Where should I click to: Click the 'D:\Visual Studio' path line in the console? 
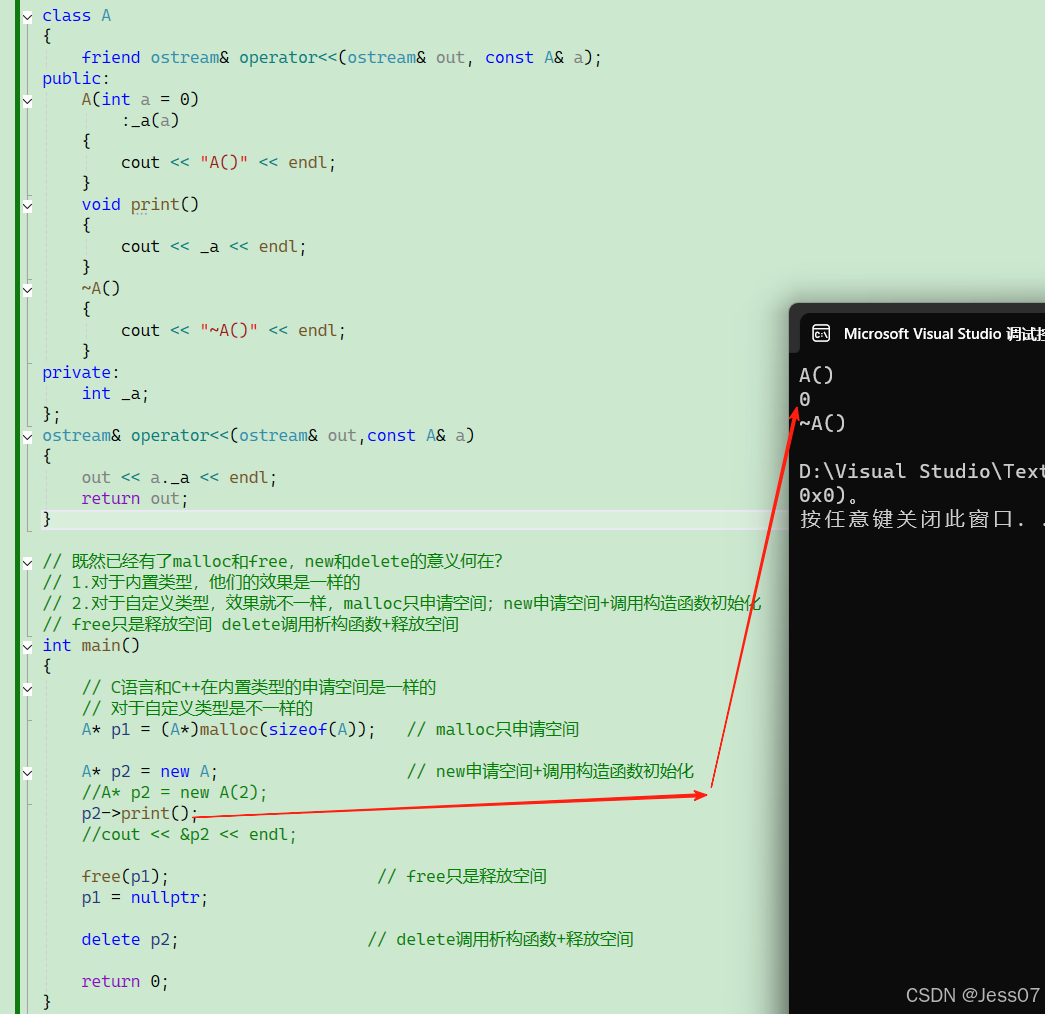click(x=922, y=471)
